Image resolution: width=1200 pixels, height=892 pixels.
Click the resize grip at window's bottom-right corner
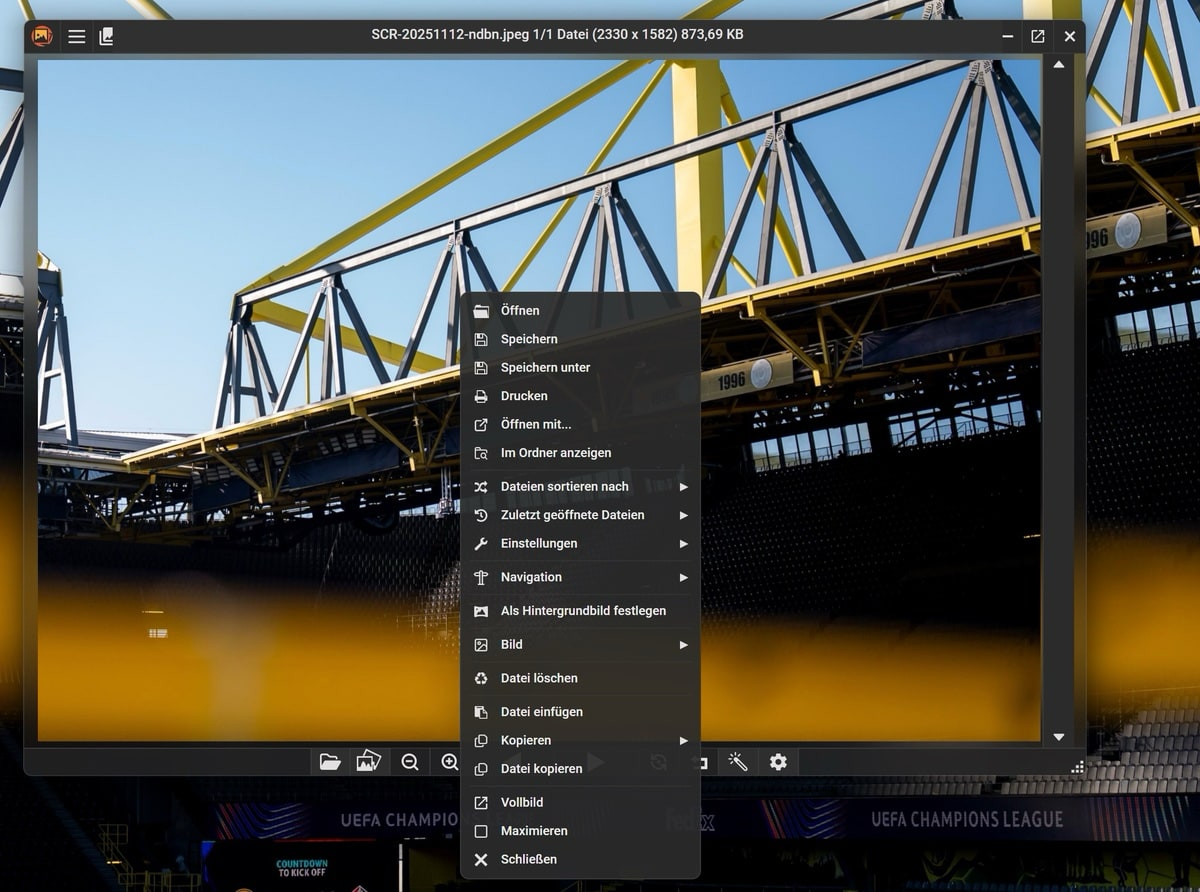(1077, 767)
